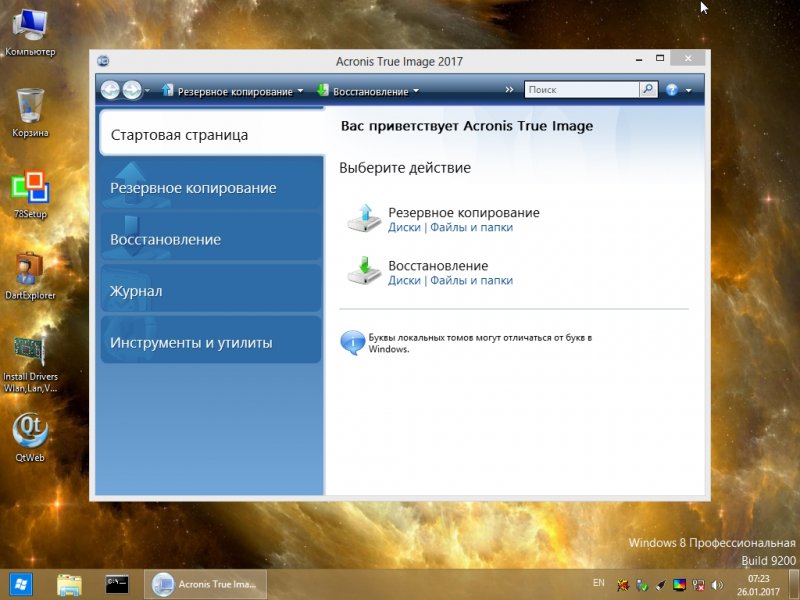Click the toolbar Резервное копирование icon
The image size is (800, 600).
click(167, 90)
